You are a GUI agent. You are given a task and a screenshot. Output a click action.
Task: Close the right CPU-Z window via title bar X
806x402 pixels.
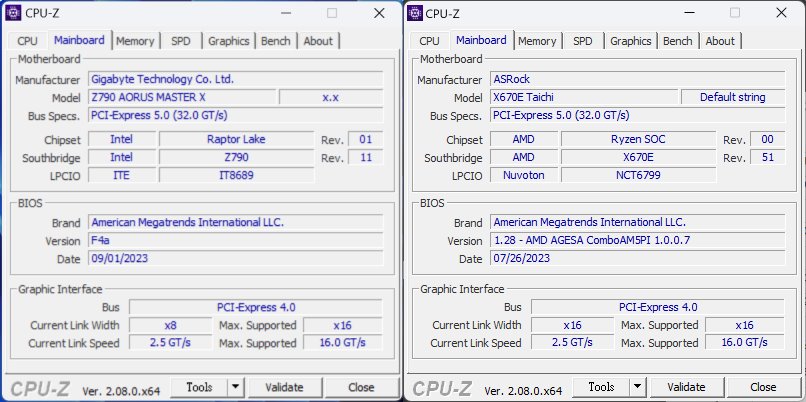point(780,13)
